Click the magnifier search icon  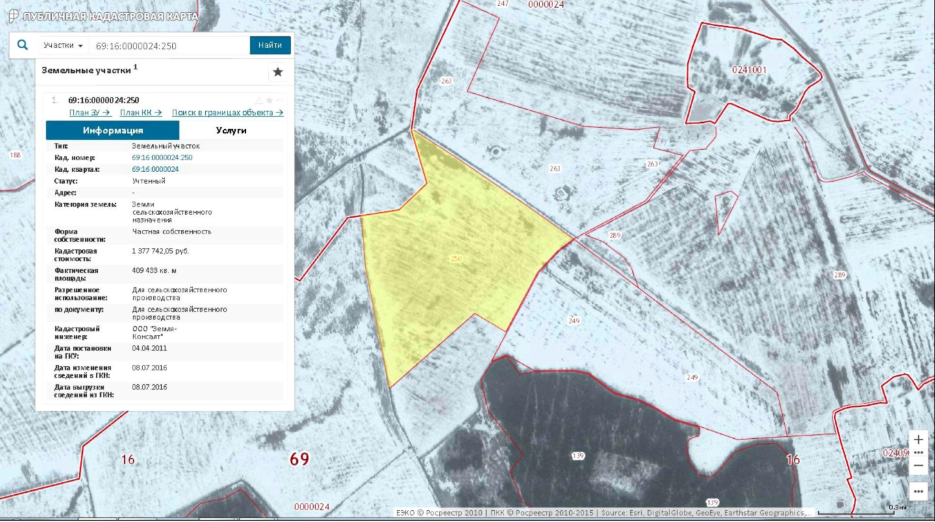click(23, 45)
